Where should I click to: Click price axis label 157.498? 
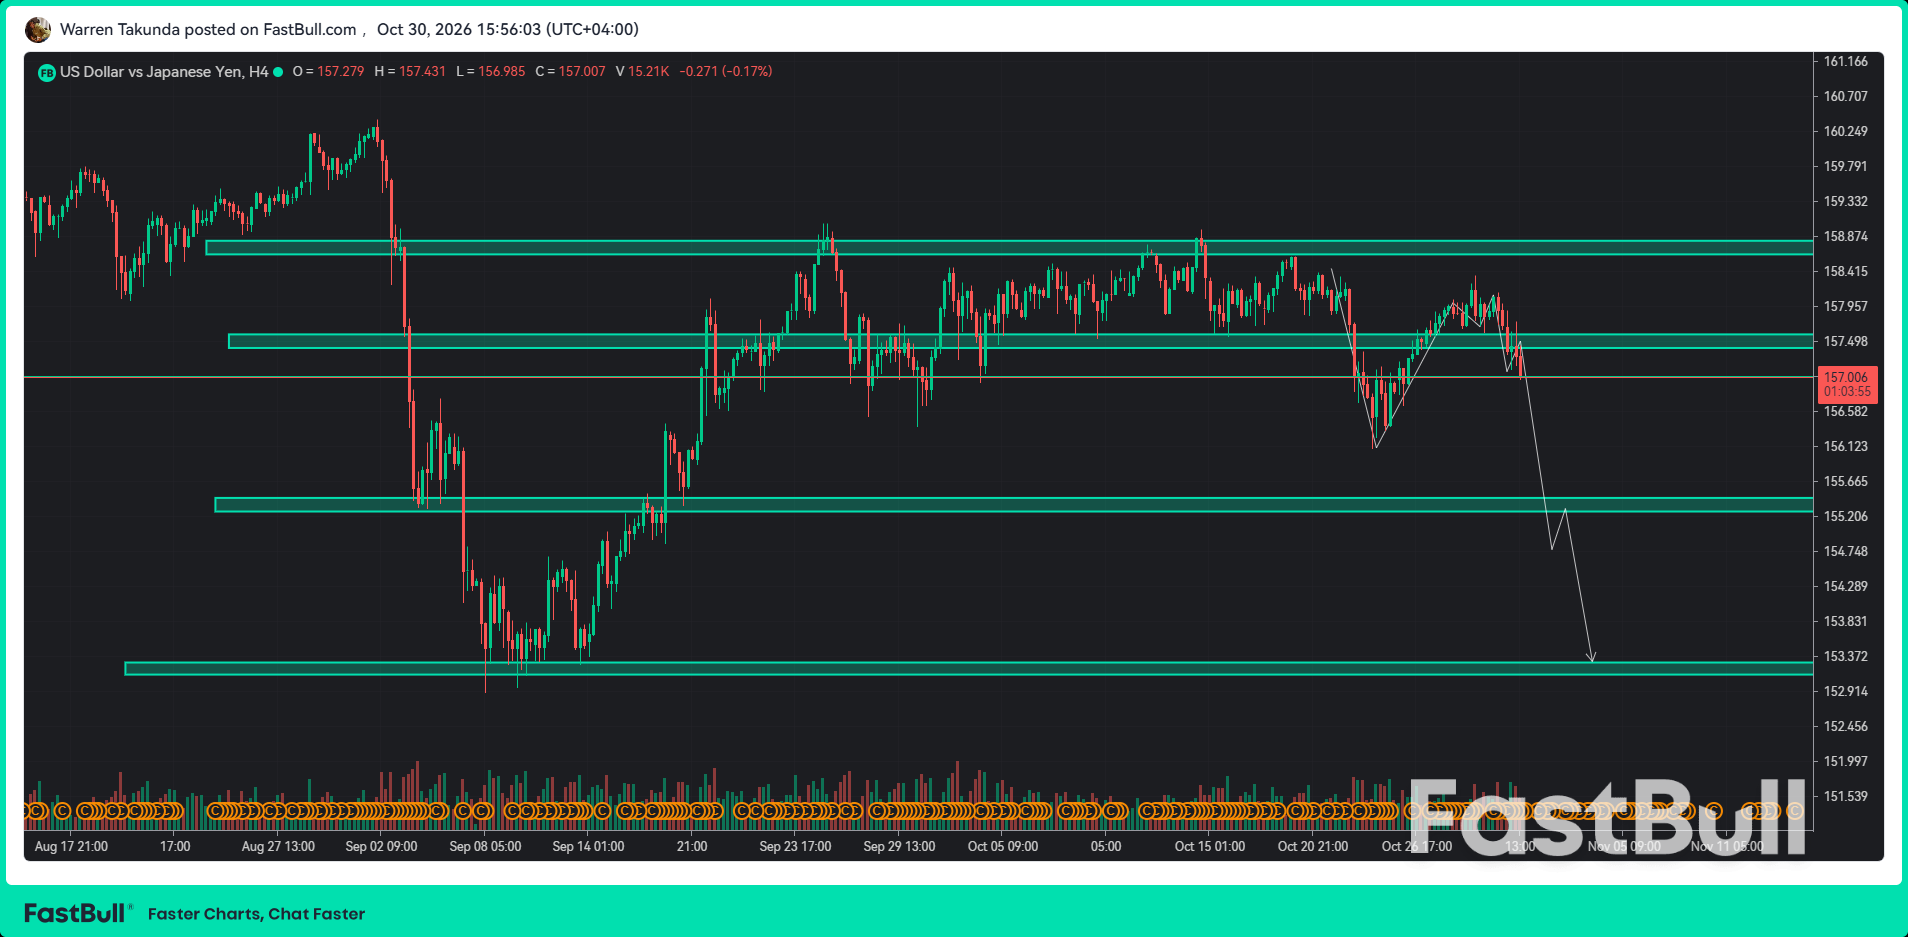tap(1846, 342)
